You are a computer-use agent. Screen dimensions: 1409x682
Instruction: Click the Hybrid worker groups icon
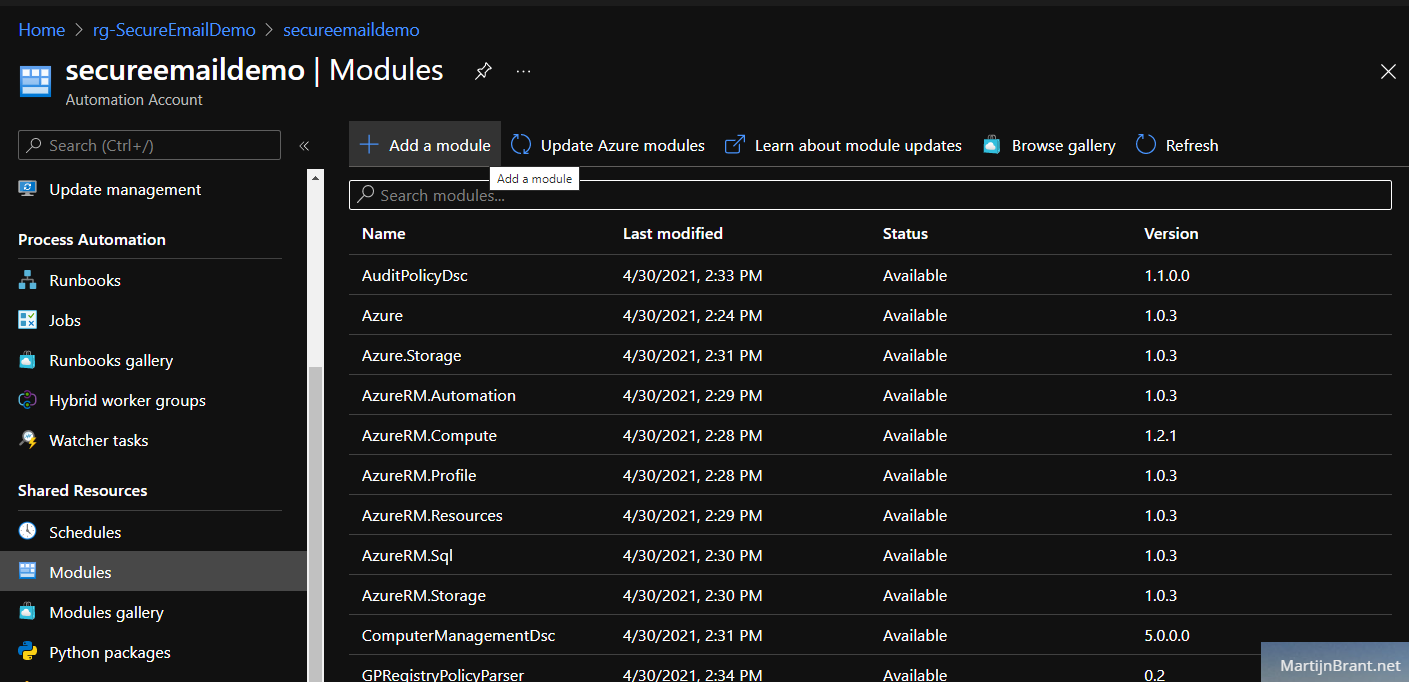[28, 400]
